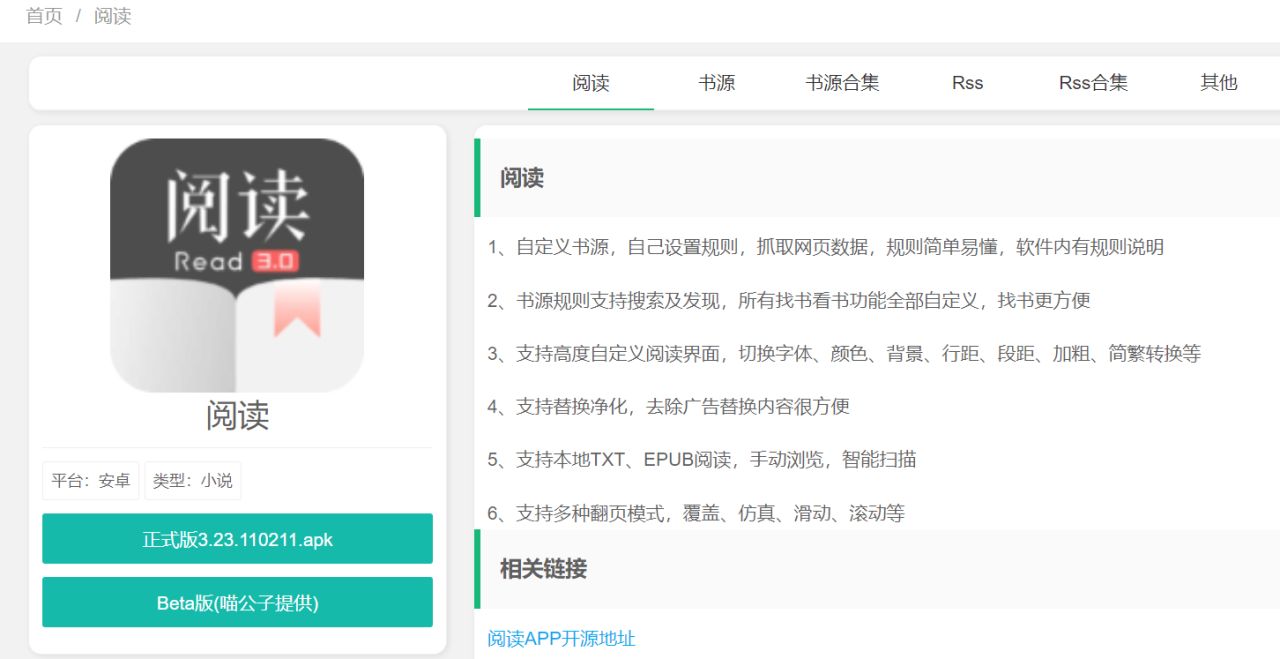Click the 相关链接 section heading
This screenshot has width=1280, height=659.
[x=543, y=569]
